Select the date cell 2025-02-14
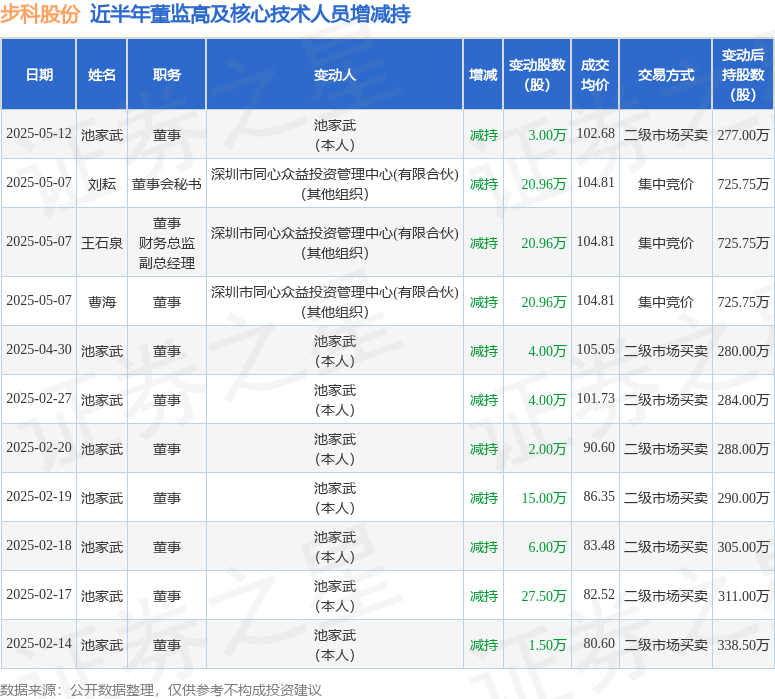The height and width of the screenshot is (699, 775). 39,643
